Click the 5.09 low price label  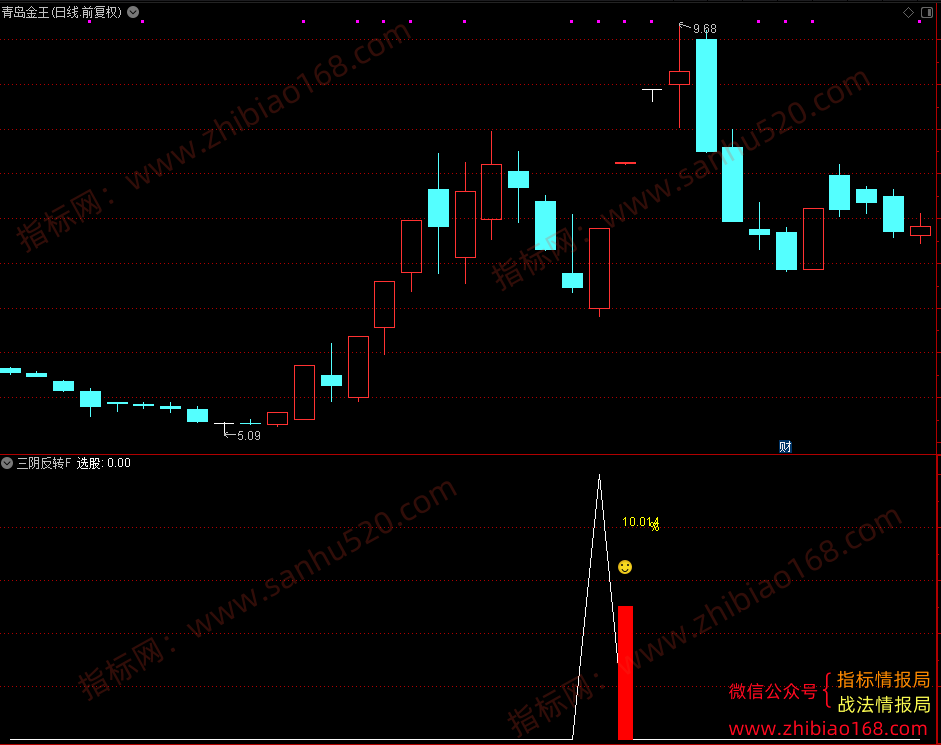(x=248, y=436)
